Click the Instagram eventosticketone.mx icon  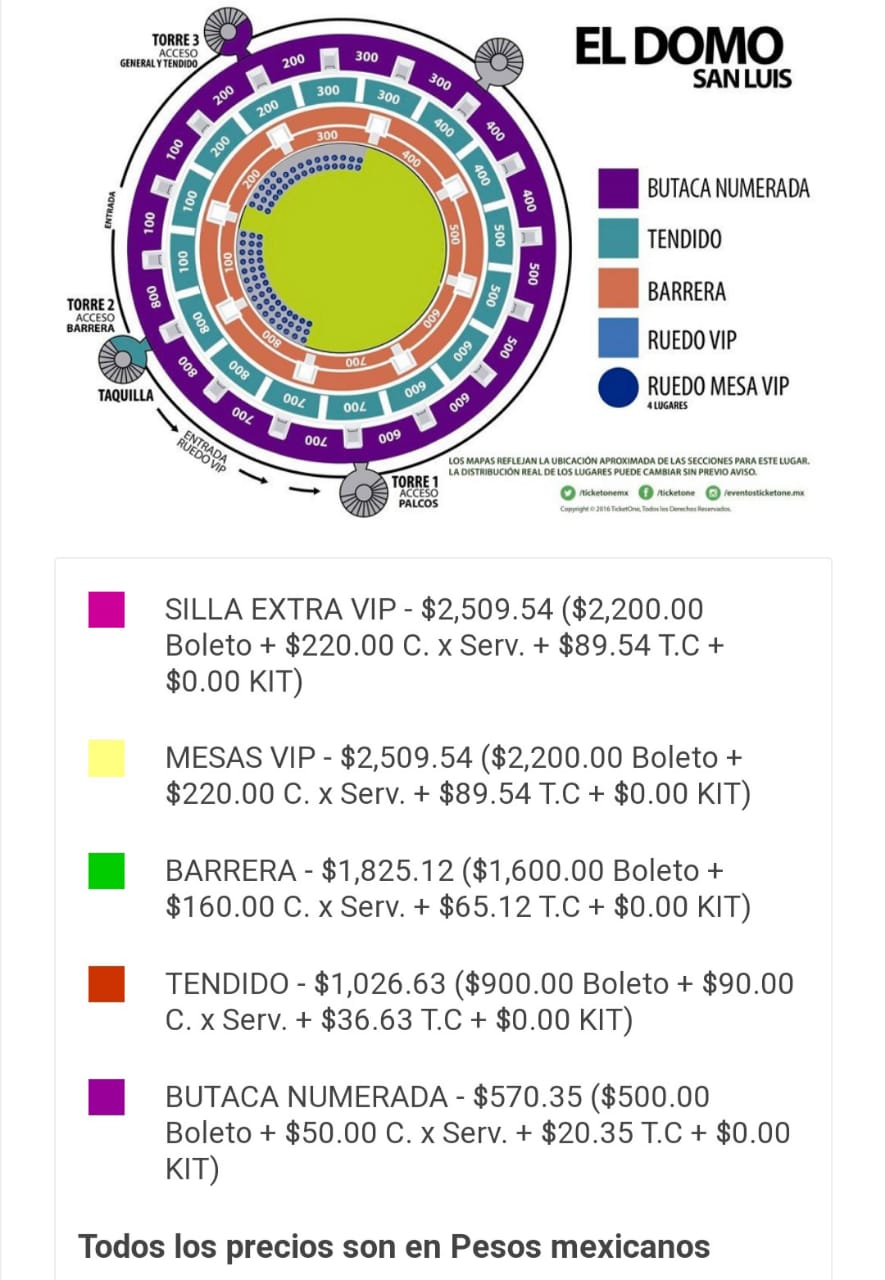(x=713, y=493)
